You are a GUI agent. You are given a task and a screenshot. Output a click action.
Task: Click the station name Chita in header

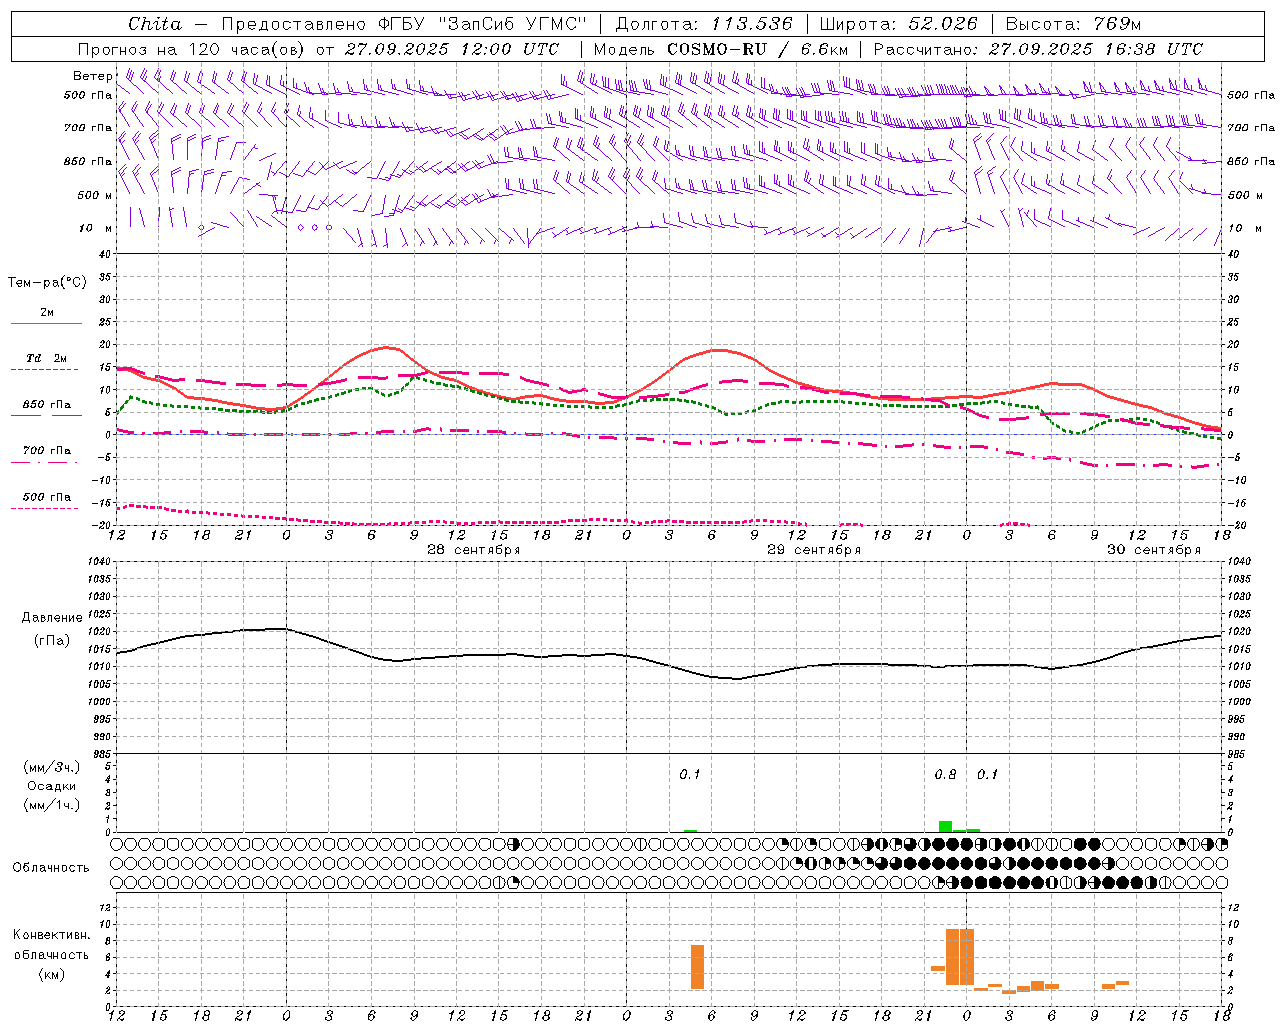coord(155,24)
